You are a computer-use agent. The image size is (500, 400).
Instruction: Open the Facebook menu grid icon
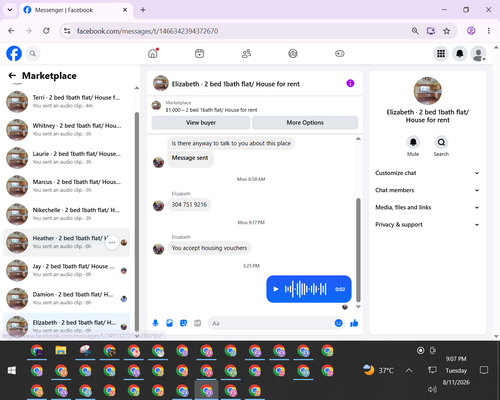(x=441, y=53)
